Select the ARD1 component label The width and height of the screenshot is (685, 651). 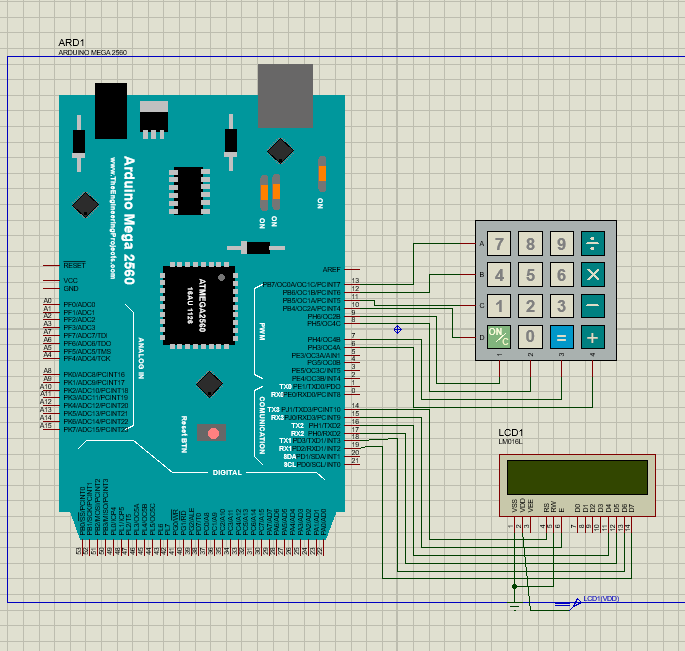[x=72, y=43]
